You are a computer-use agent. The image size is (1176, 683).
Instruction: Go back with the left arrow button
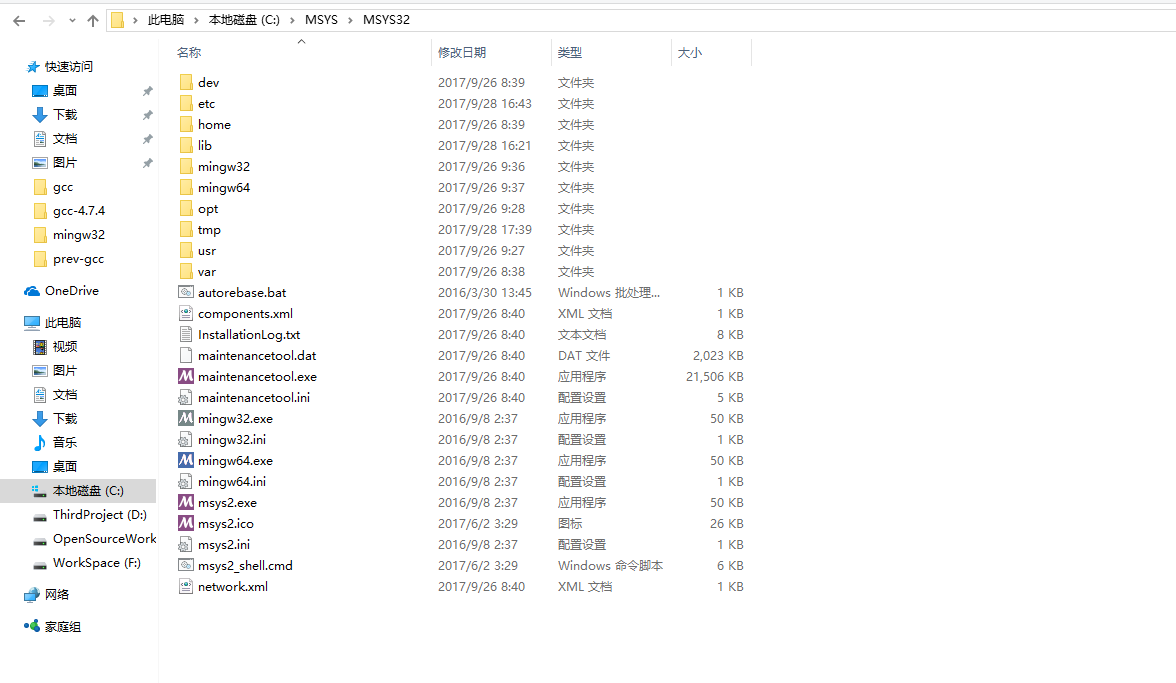pos(20,20)
